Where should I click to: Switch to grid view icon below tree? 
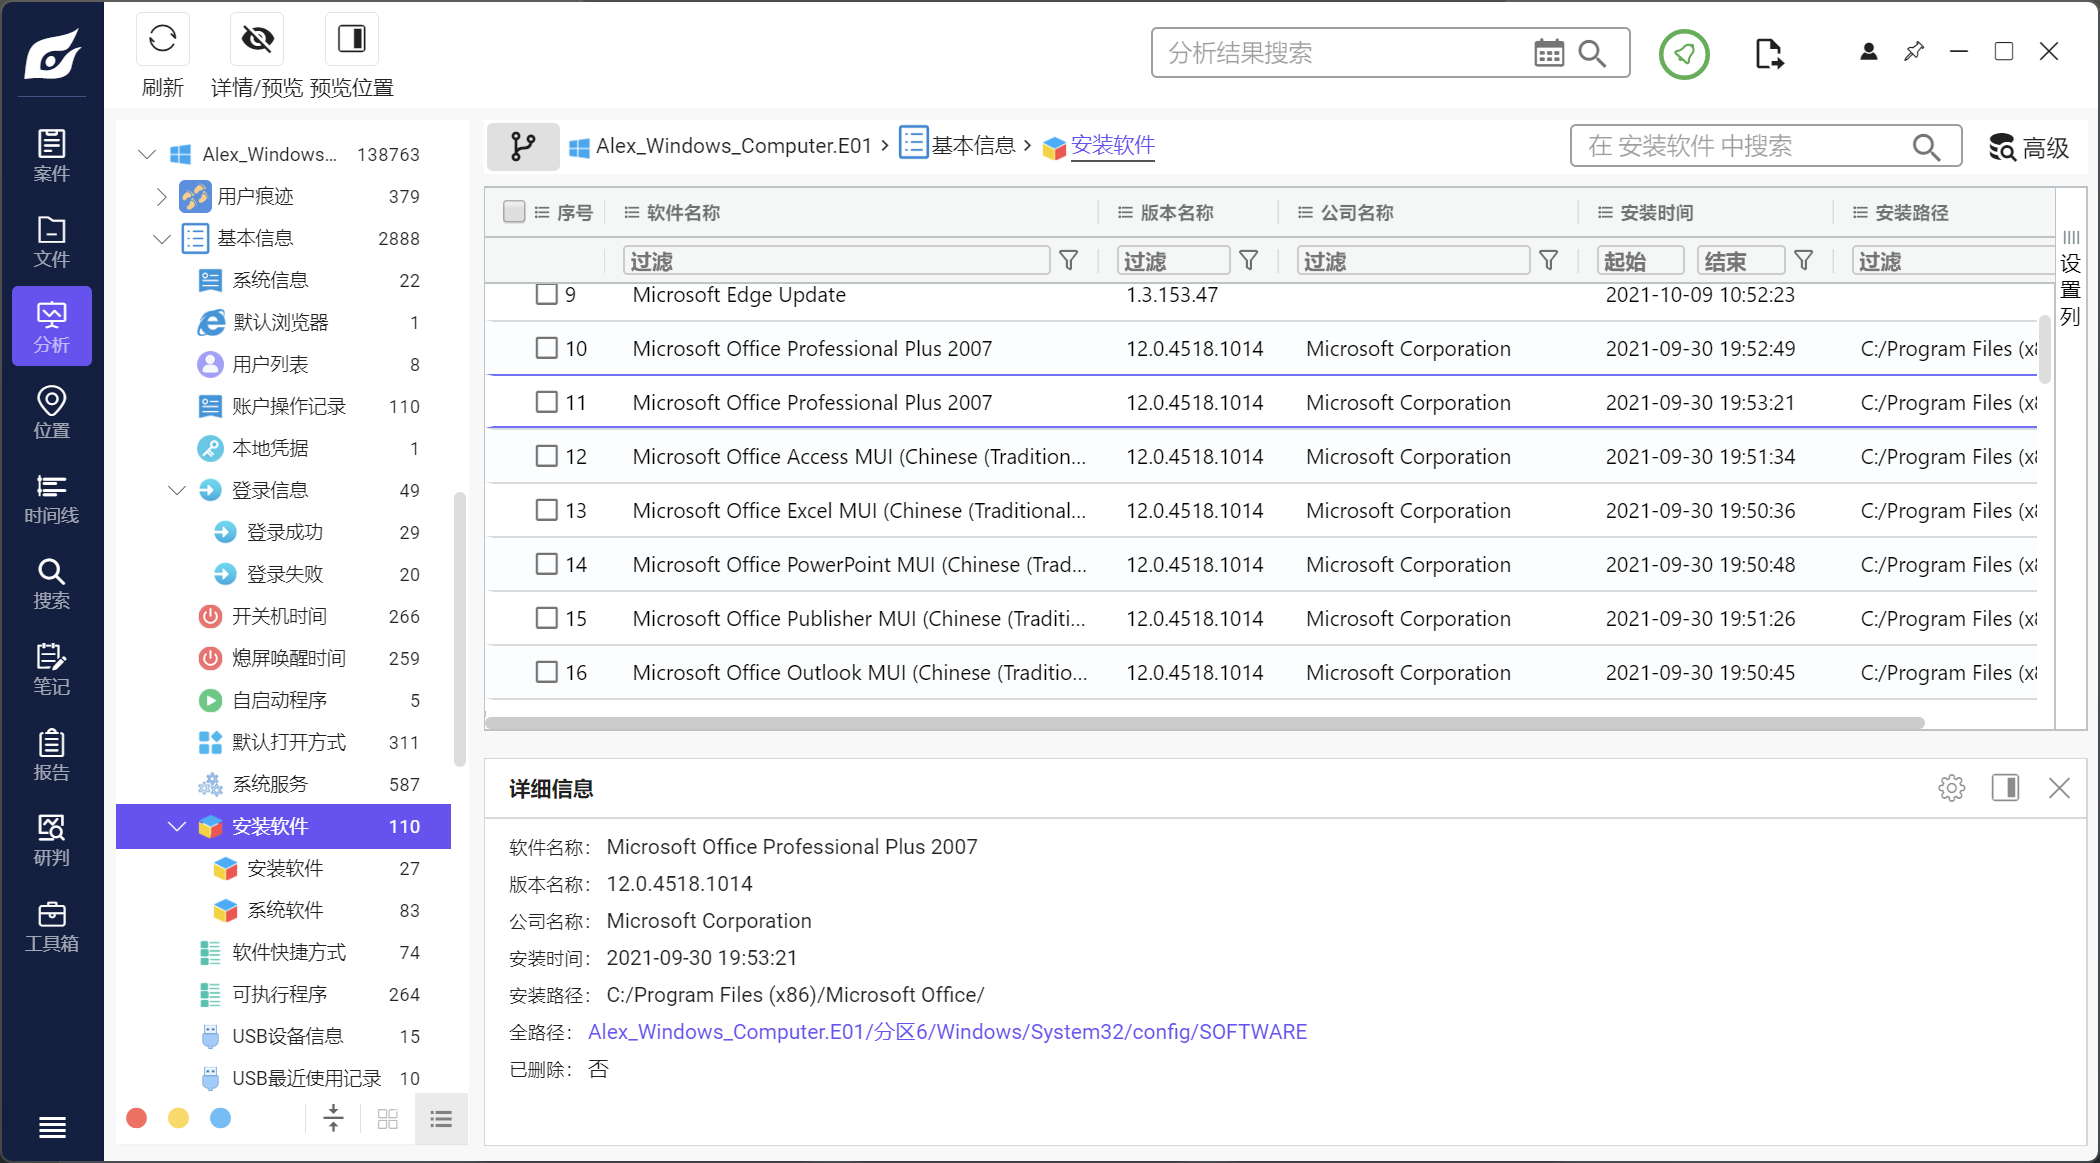tap(388, 1118)
